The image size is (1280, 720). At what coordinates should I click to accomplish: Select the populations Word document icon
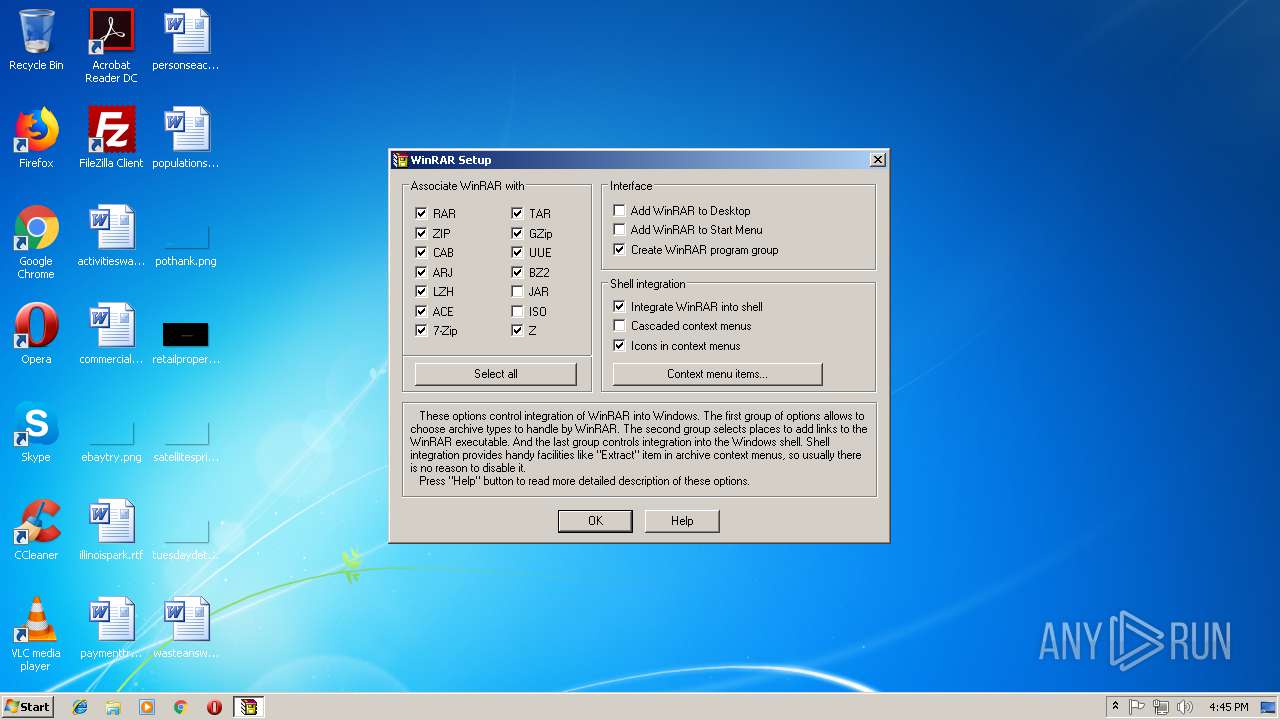coord(186,138)
